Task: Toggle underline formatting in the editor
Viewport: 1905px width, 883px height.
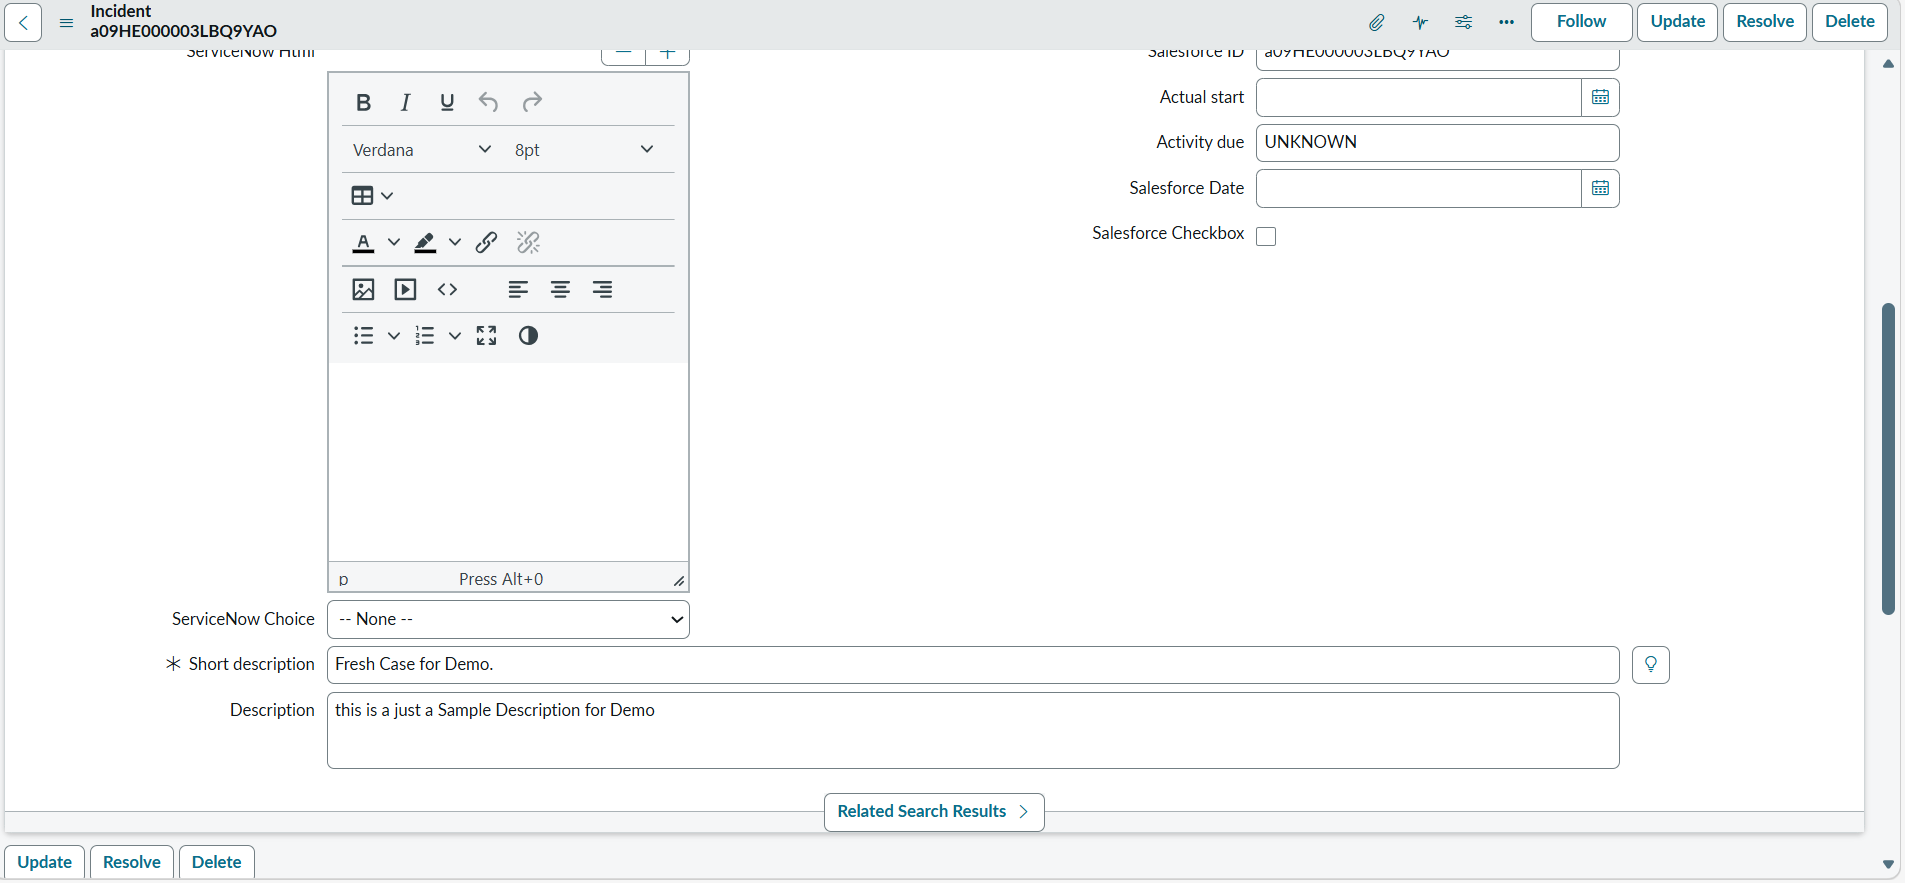Action: tap(447, 102)
